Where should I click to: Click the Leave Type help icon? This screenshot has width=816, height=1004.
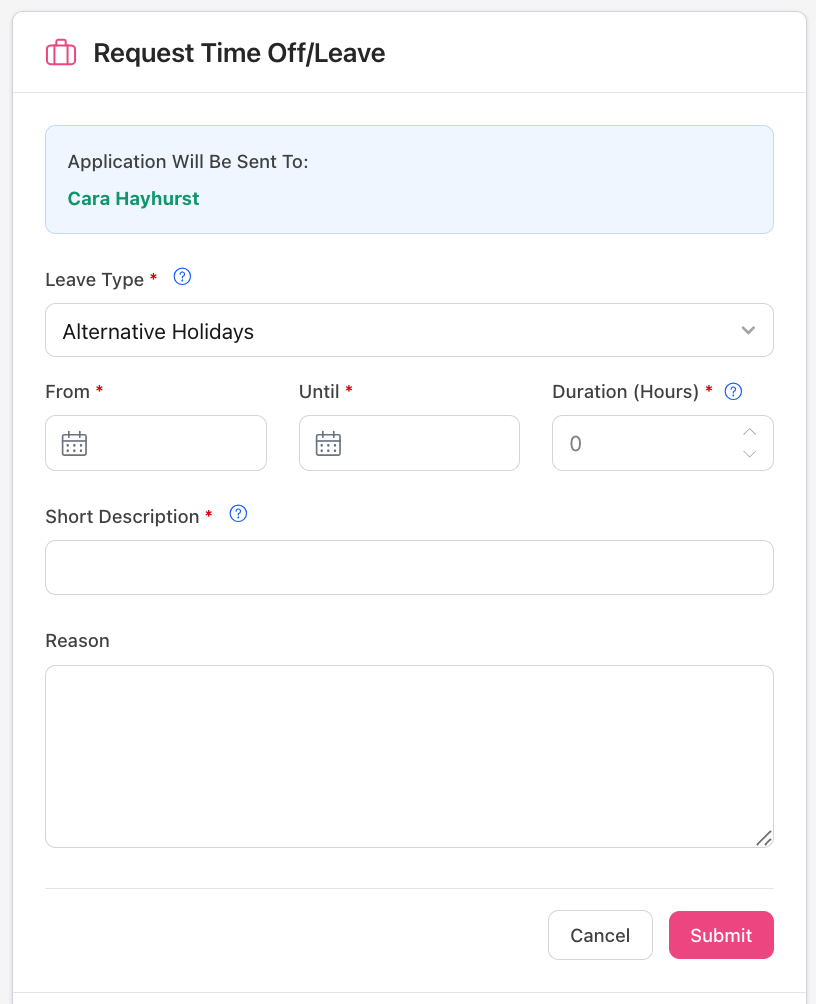[x=182, y=277]
